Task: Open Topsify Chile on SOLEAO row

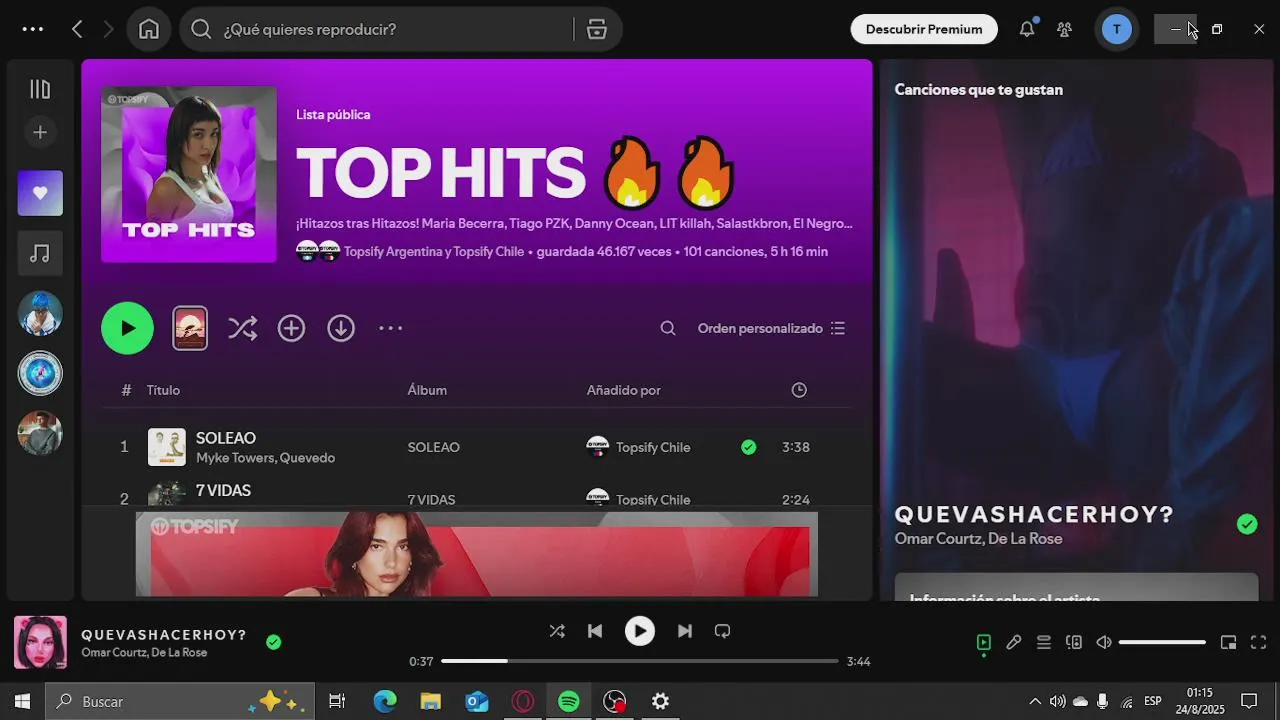Action: pyautogui.click(x=653, y=447)
